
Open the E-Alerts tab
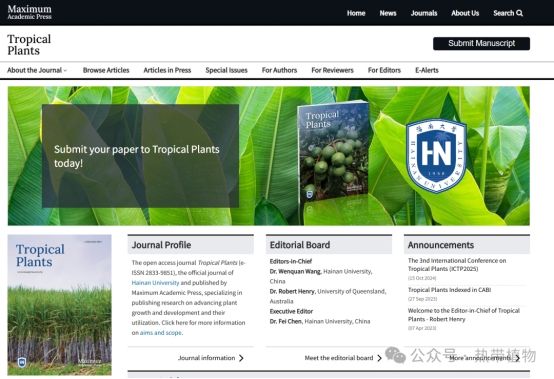(427, 70)
